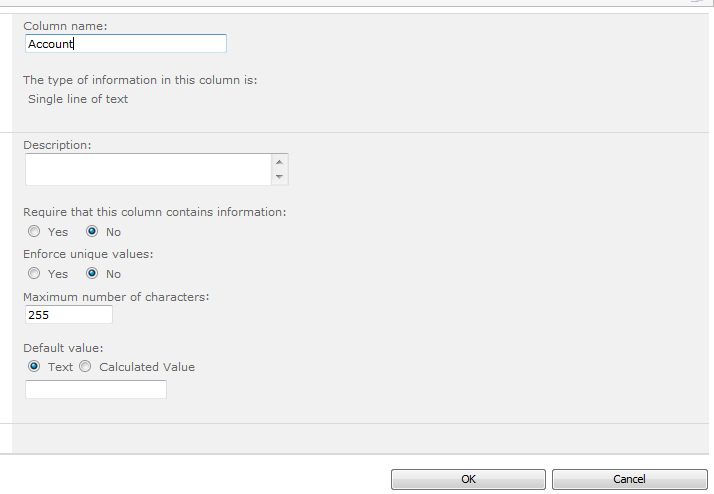
Task: Click the 'Single line of text' type text
Action: pos(78,99)
